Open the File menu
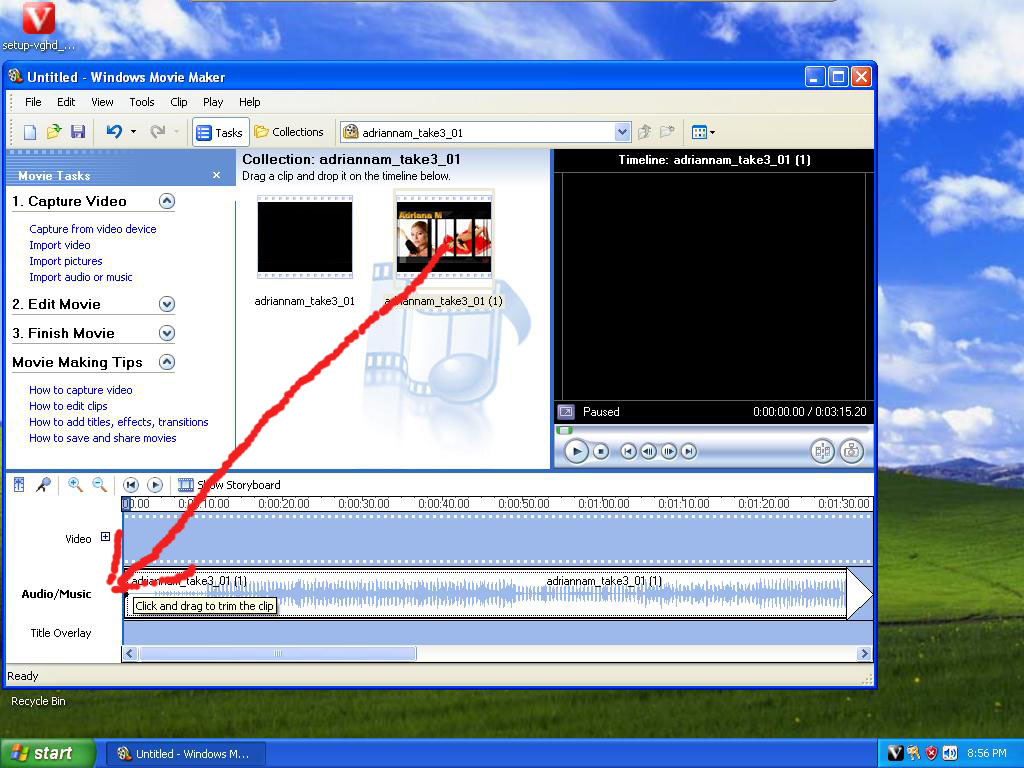Viewport: 1024px width, 768px height. point(33,102)
